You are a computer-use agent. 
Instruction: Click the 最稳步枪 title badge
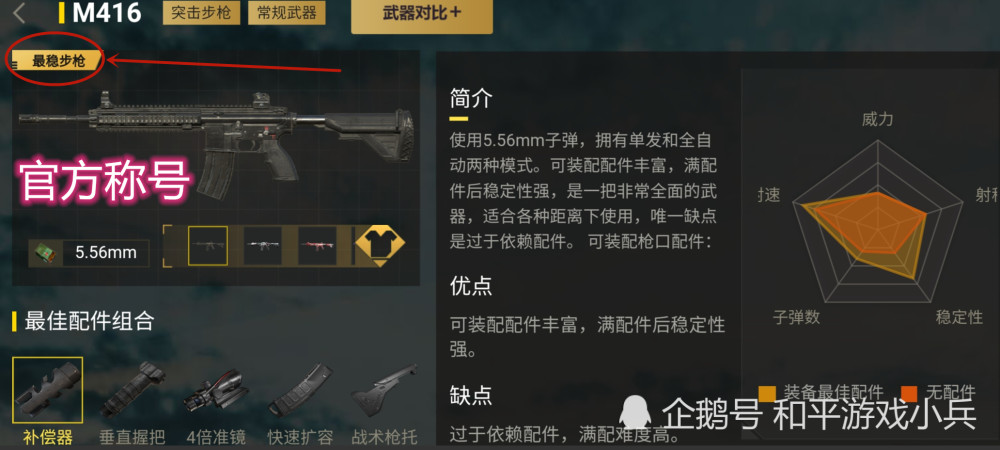point(58,61)
